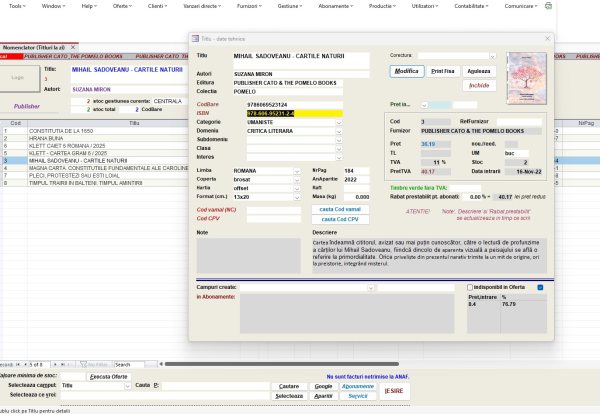This screenshot has width=600, height=414.
Task: Select row TIMPUL TRAIRII IN BALTENI. TIMPUL AMINTIRII
Action: point(94,183)
